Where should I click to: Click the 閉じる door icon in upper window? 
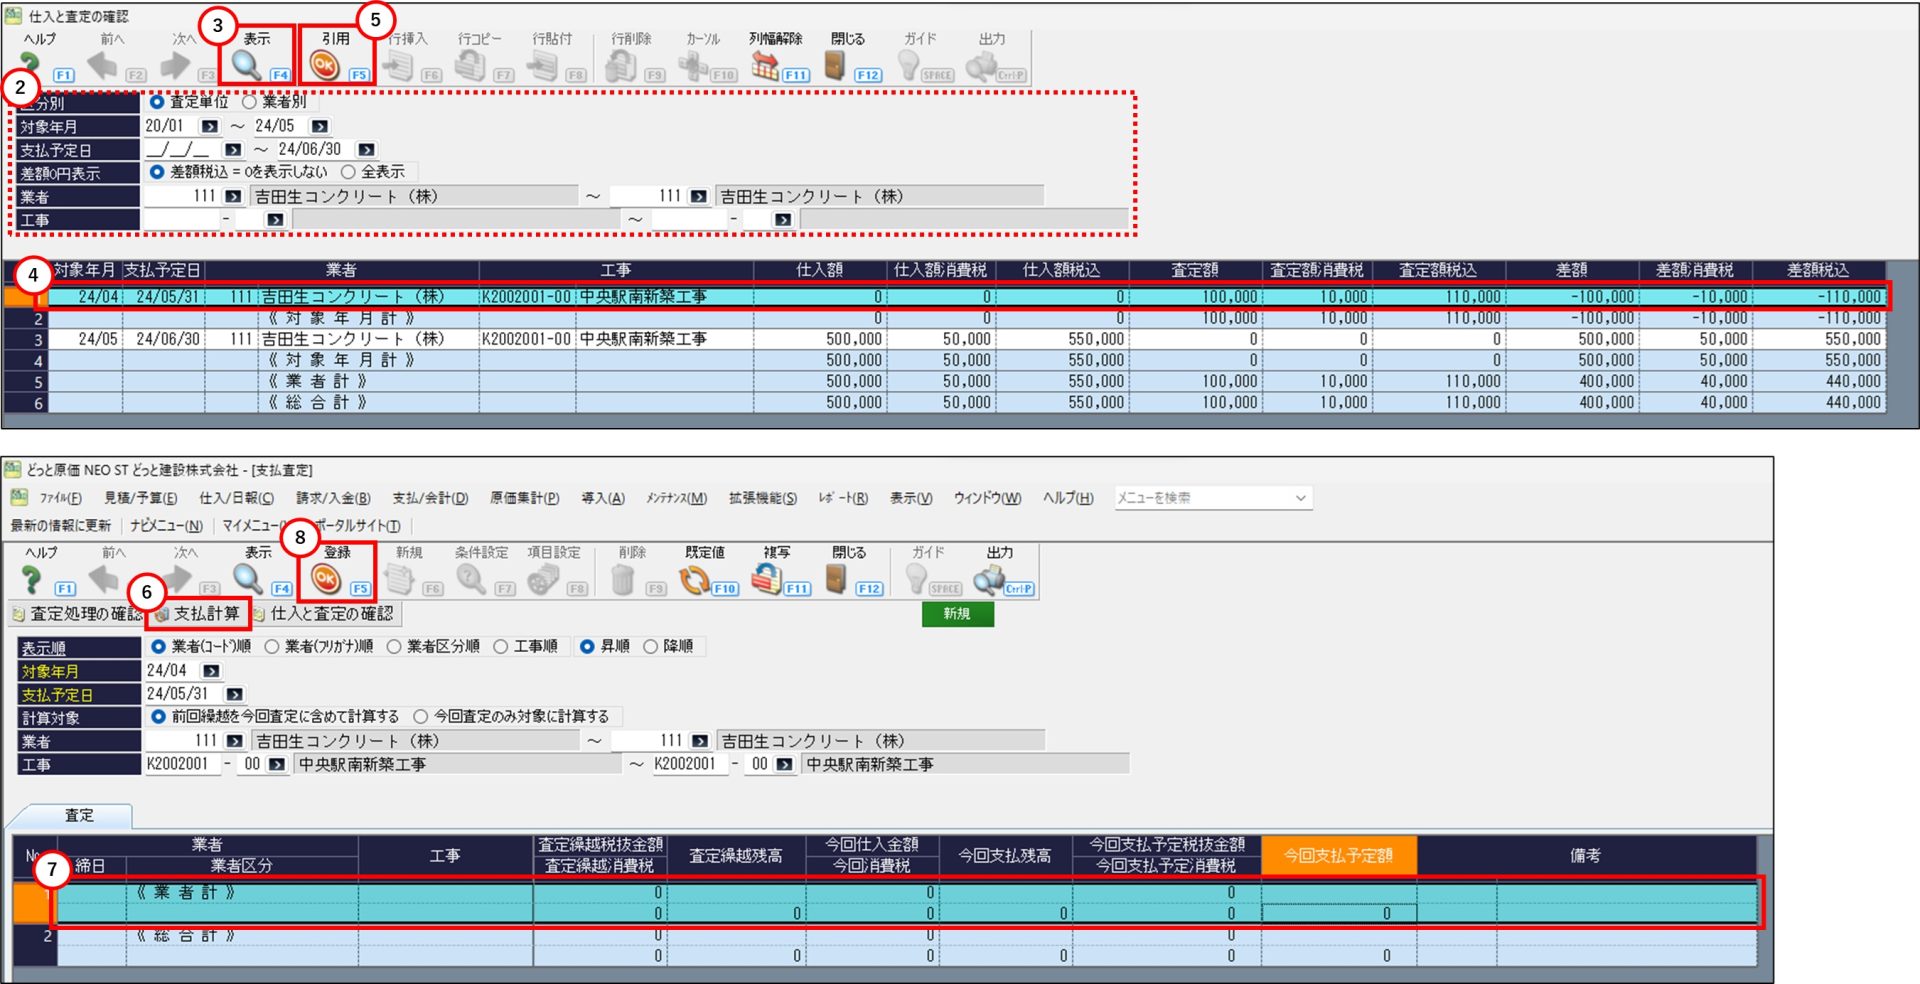click(835, 65)
